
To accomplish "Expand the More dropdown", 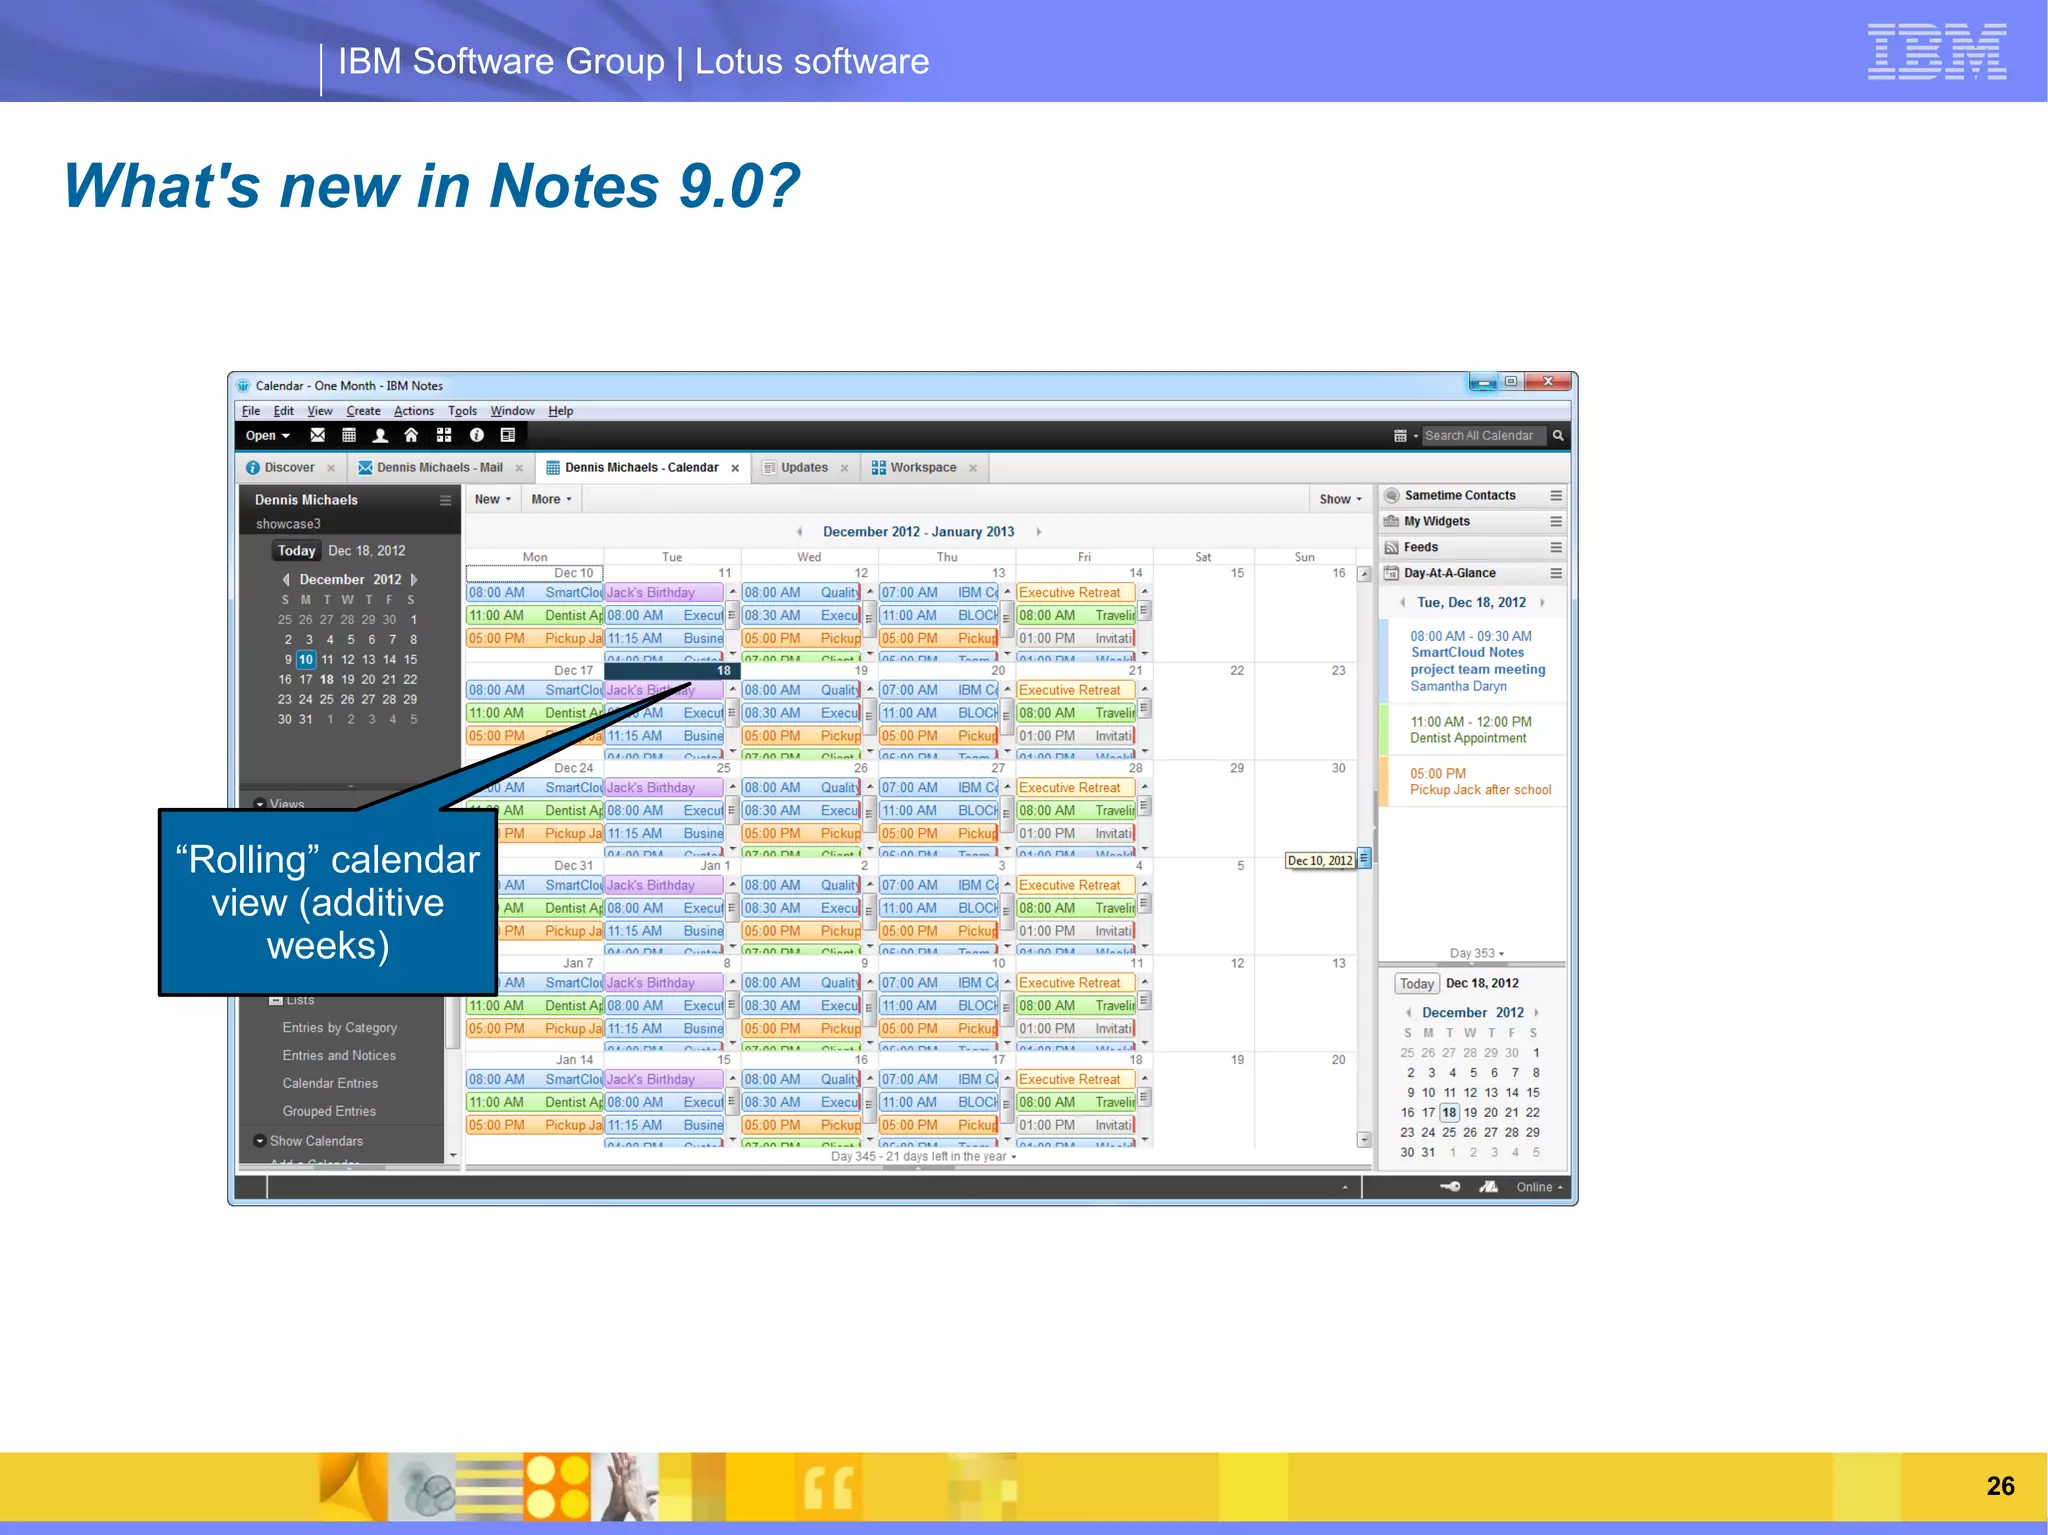I will pyautogui.click(x=552, y=499).
